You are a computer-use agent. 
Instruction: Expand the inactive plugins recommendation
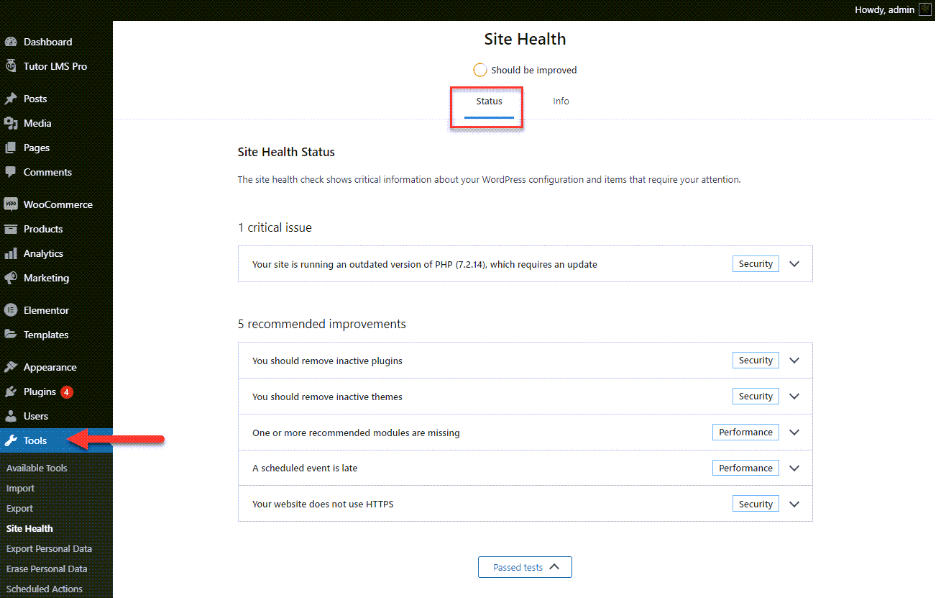(x=794, y=360)
